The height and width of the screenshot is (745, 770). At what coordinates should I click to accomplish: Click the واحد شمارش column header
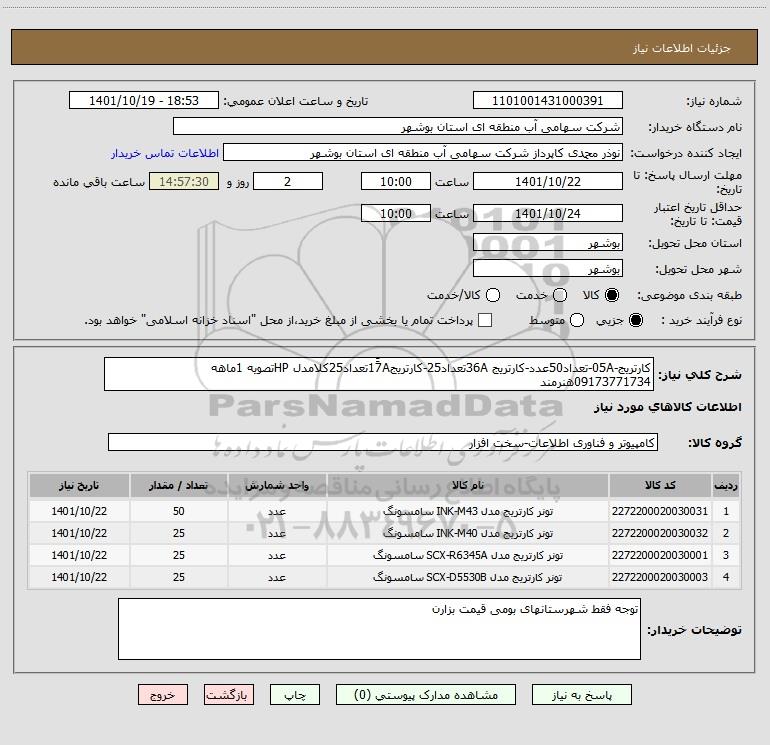pyautogui.click(x=277, y=486)
